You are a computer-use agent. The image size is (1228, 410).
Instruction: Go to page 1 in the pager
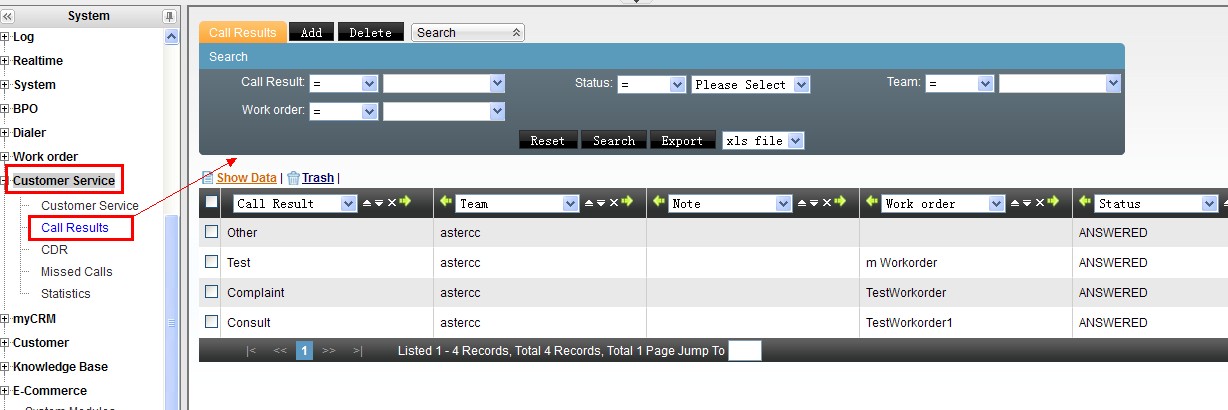[304, 351]
